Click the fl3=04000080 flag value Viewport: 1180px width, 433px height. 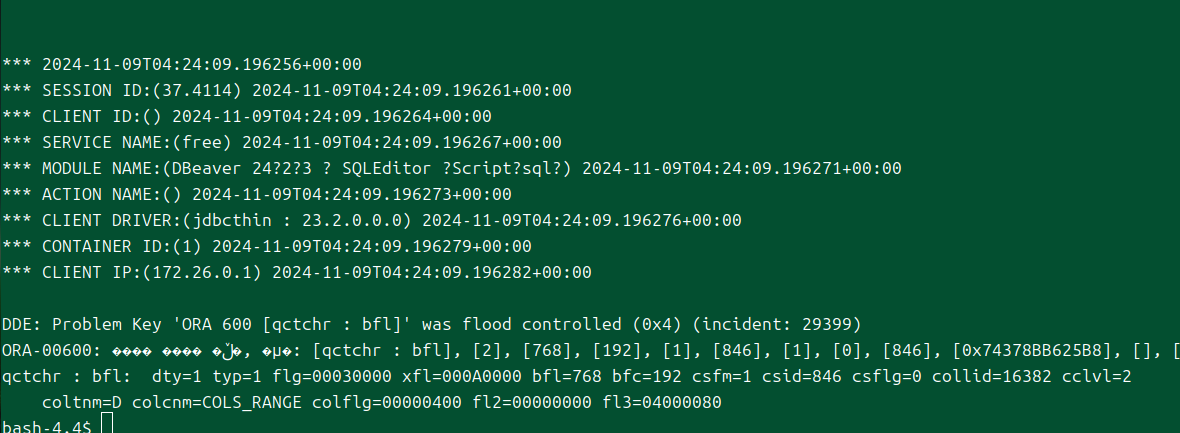[666, 403]
